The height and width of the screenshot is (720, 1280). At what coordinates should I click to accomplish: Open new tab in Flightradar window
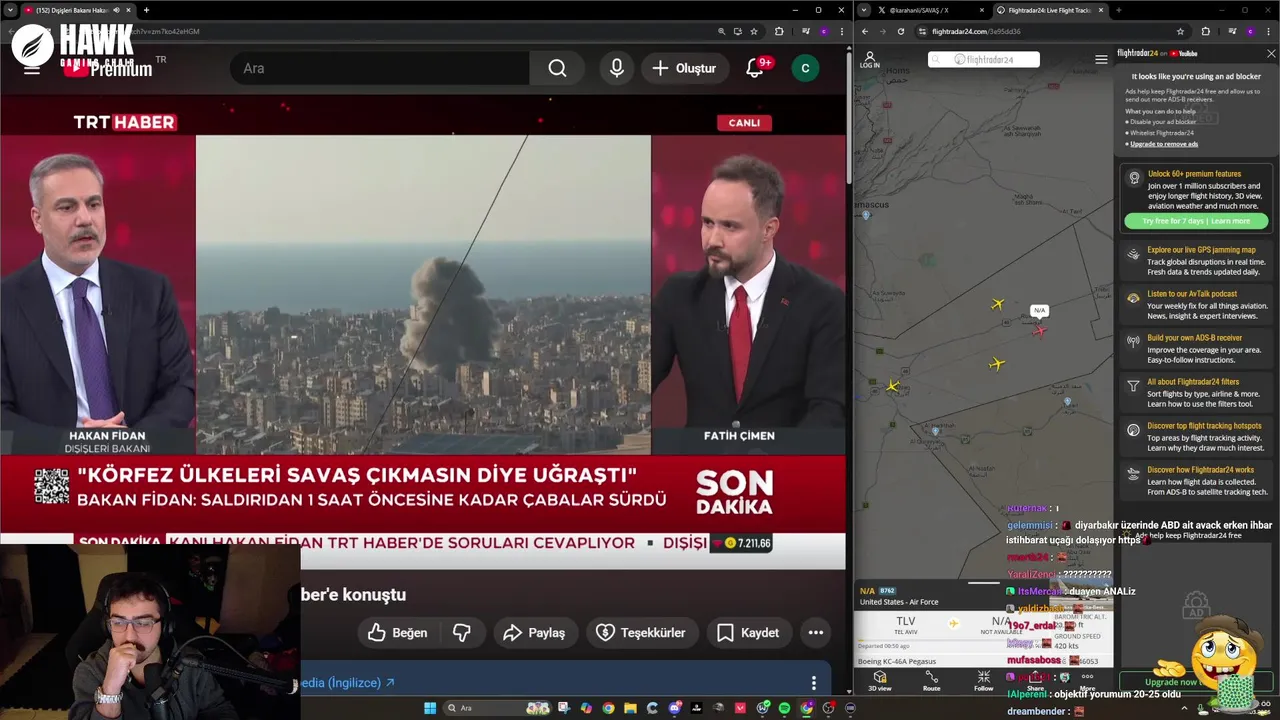click(x=1118, y=10)
